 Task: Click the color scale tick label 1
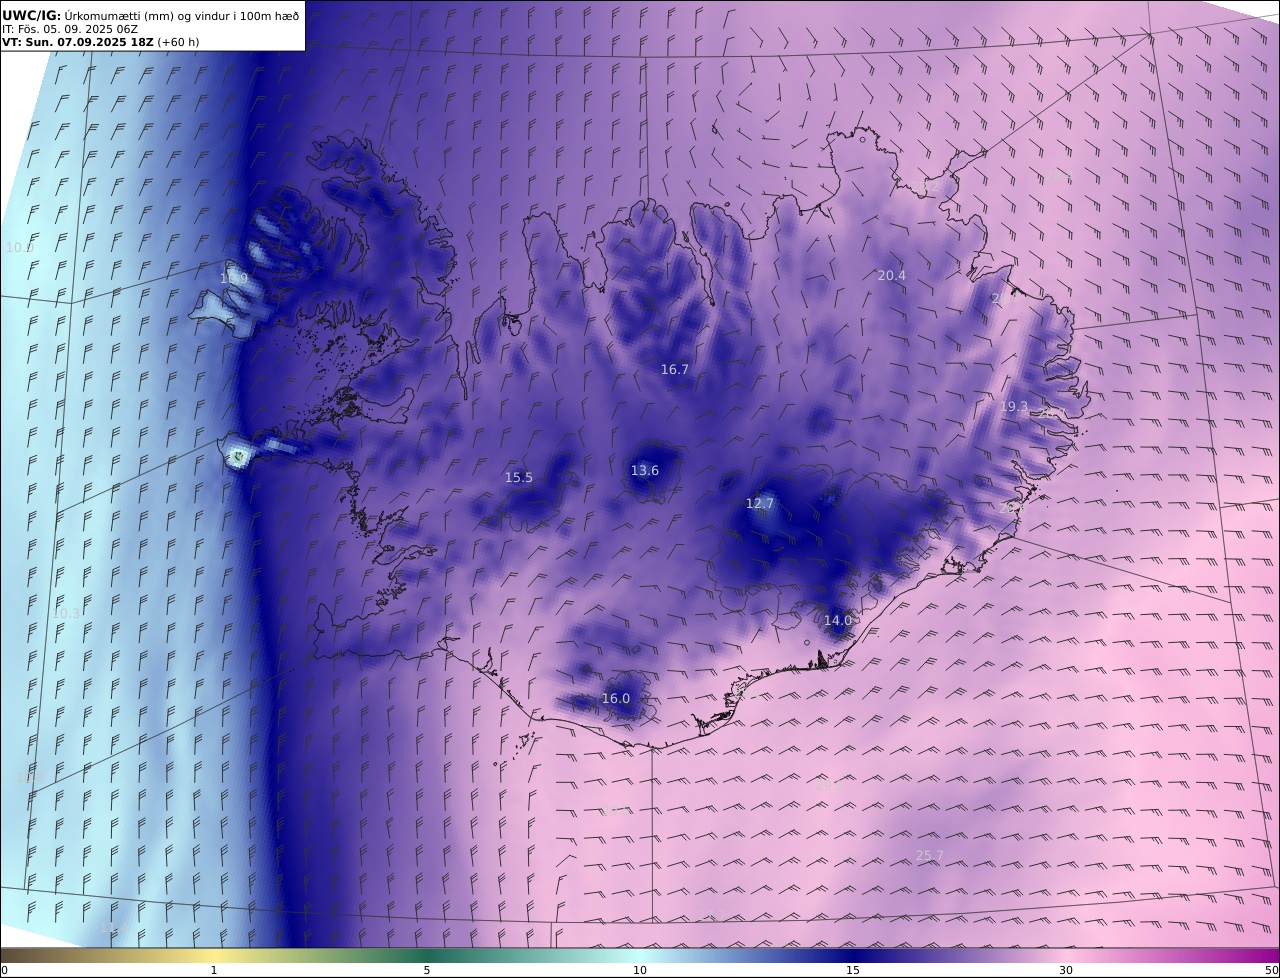pos(213,970)
